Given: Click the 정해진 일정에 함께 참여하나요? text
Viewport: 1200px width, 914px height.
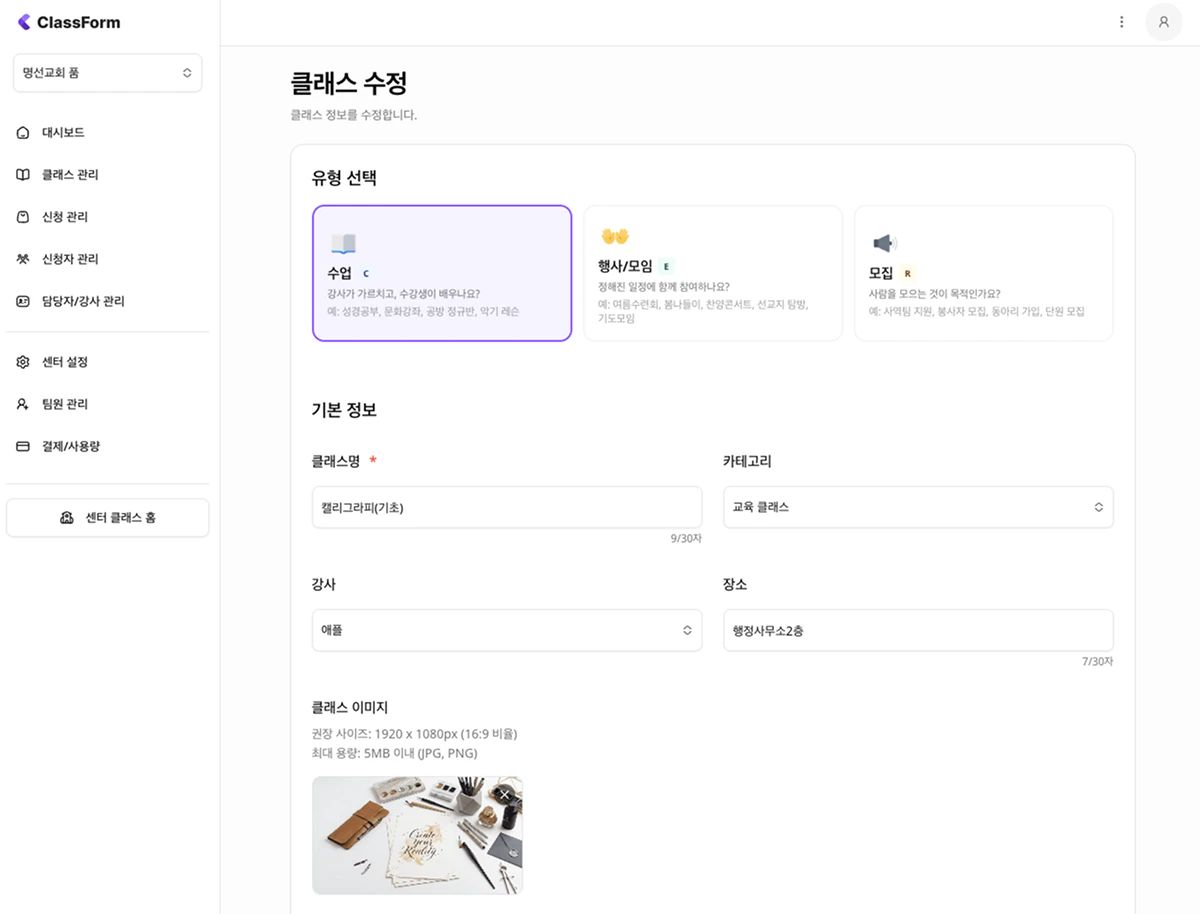Looking at the screenshot, I should (x=663, y=286).
